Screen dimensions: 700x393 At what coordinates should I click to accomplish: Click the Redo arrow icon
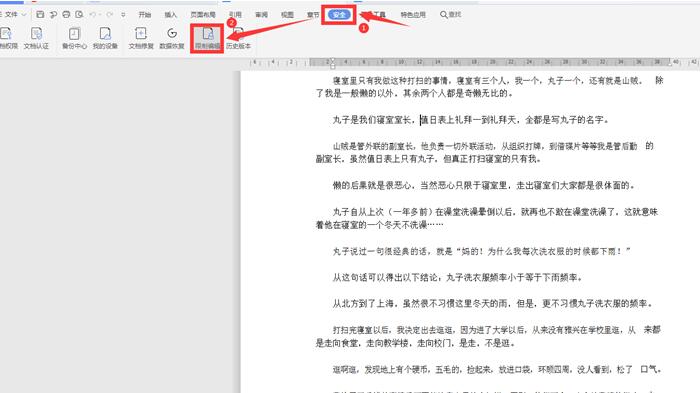[x=109, y=15]
